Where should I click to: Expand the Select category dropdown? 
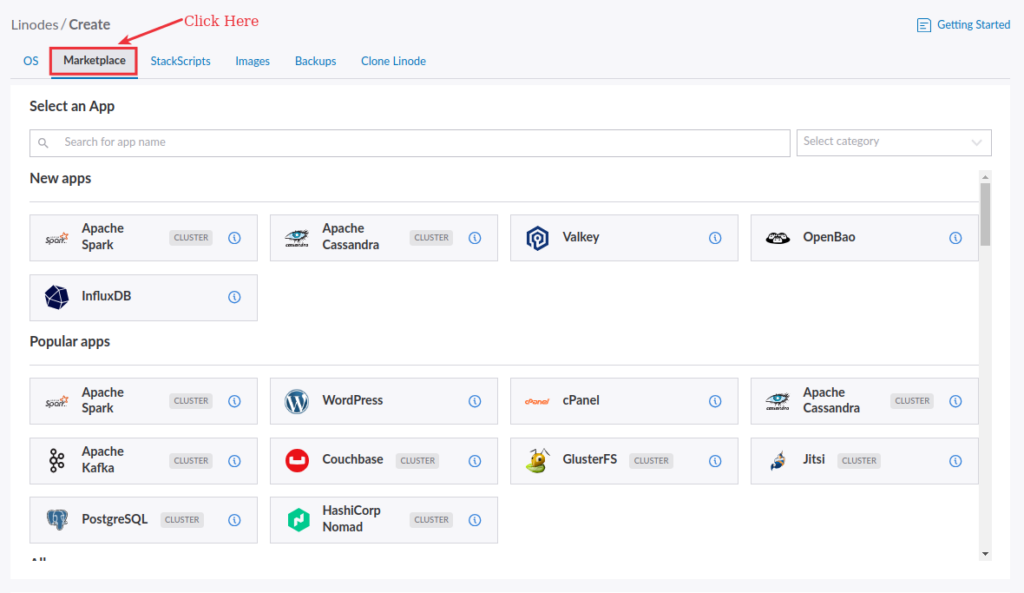(x=894, y=142)
